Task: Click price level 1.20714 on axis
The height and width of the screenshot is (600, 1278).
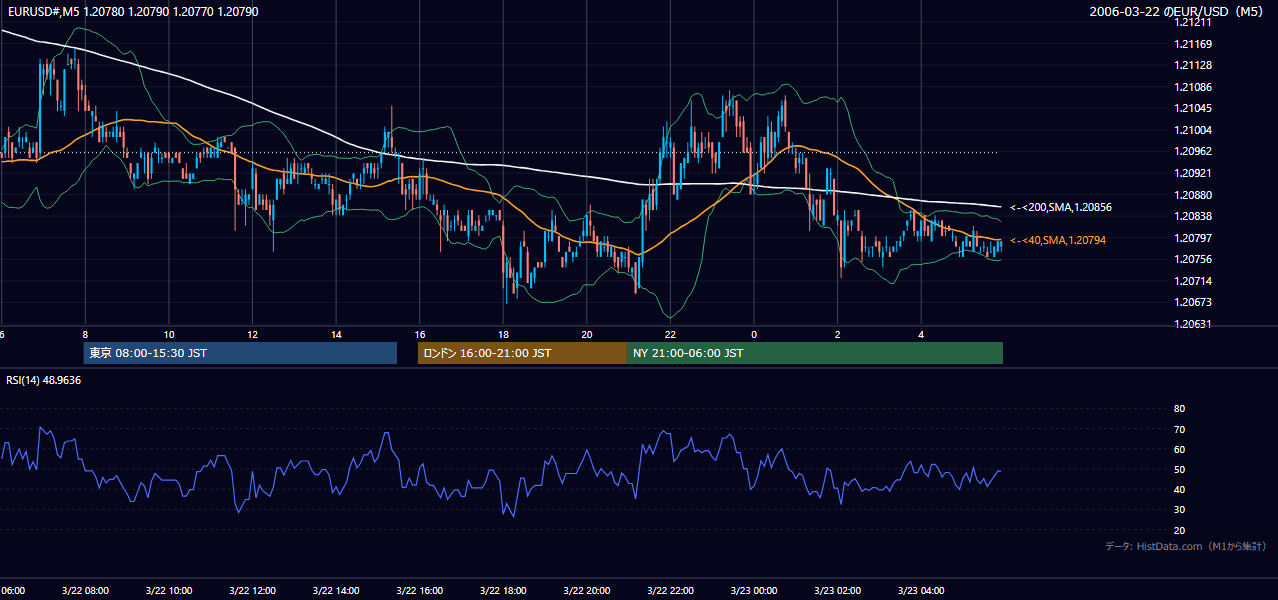Action: [1192, 281]
